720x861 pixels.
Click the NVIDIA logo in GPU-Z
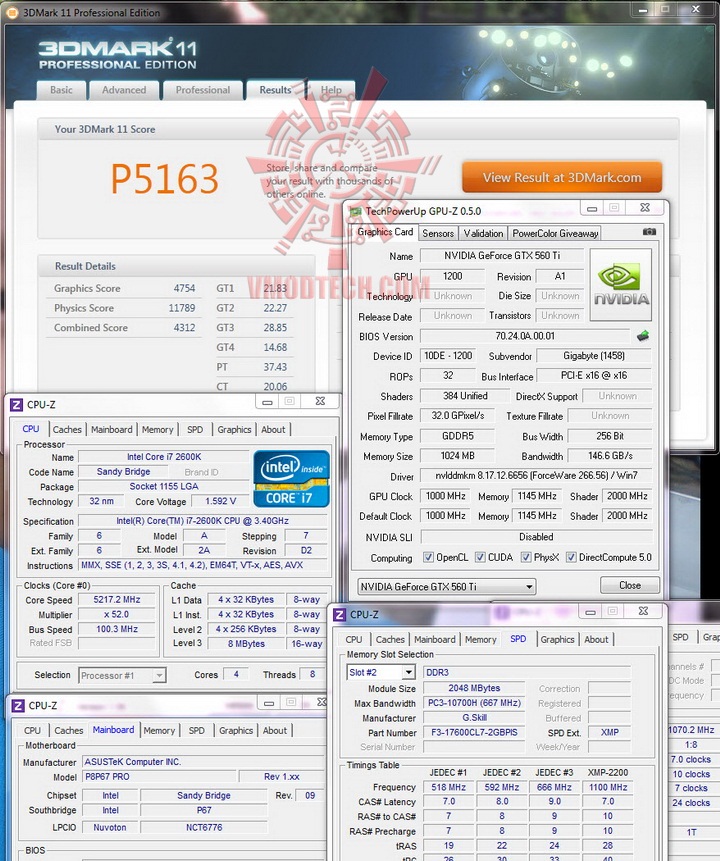(621, 284)
